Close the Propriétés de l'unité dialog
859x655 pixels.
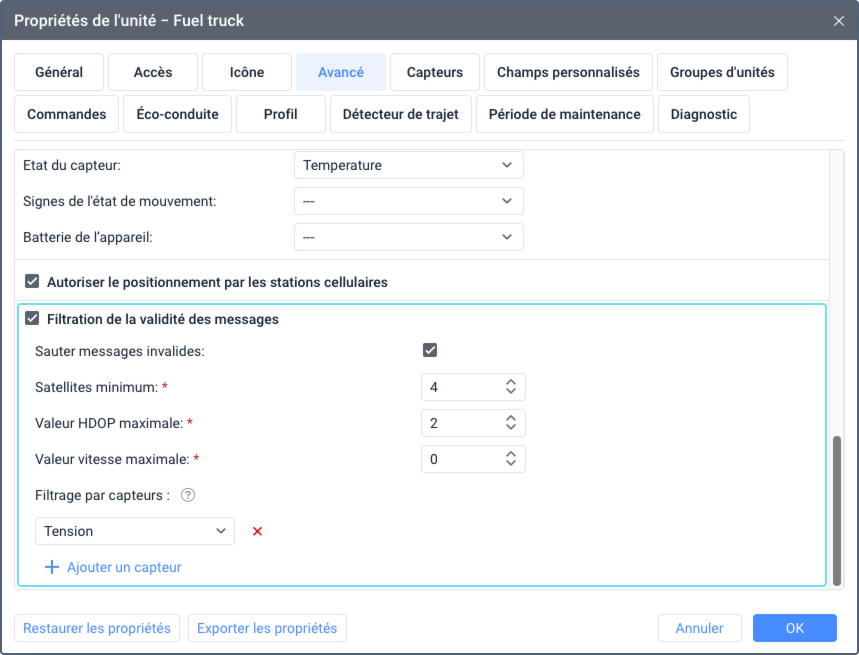tap(838, 20)
